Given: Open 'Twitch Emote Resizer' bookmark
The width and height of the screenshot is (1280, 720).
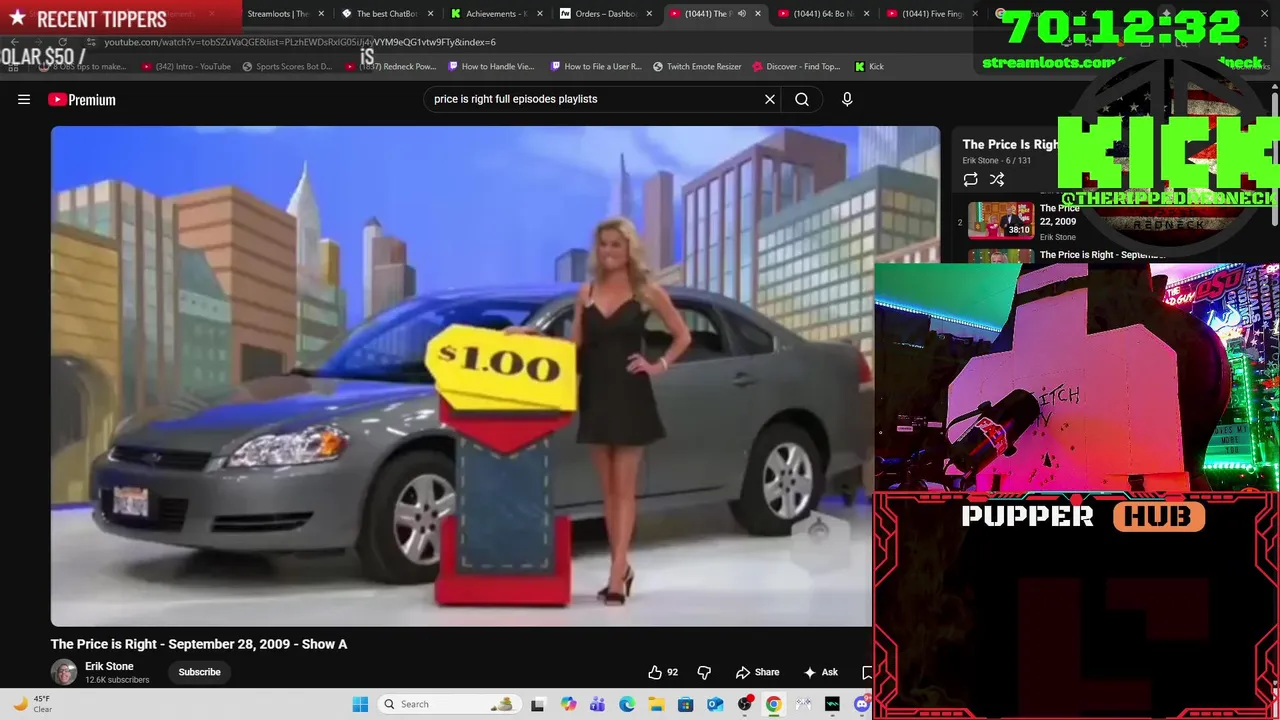Looking at the screenshot, I should pos(697,67).
